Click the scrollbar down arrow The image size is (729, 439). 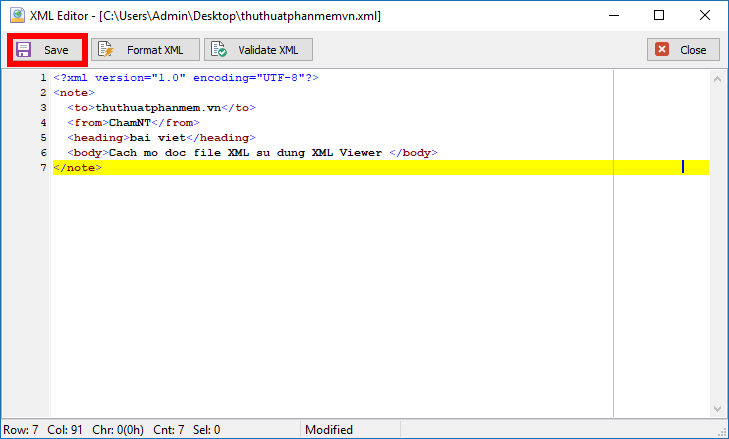718,409
